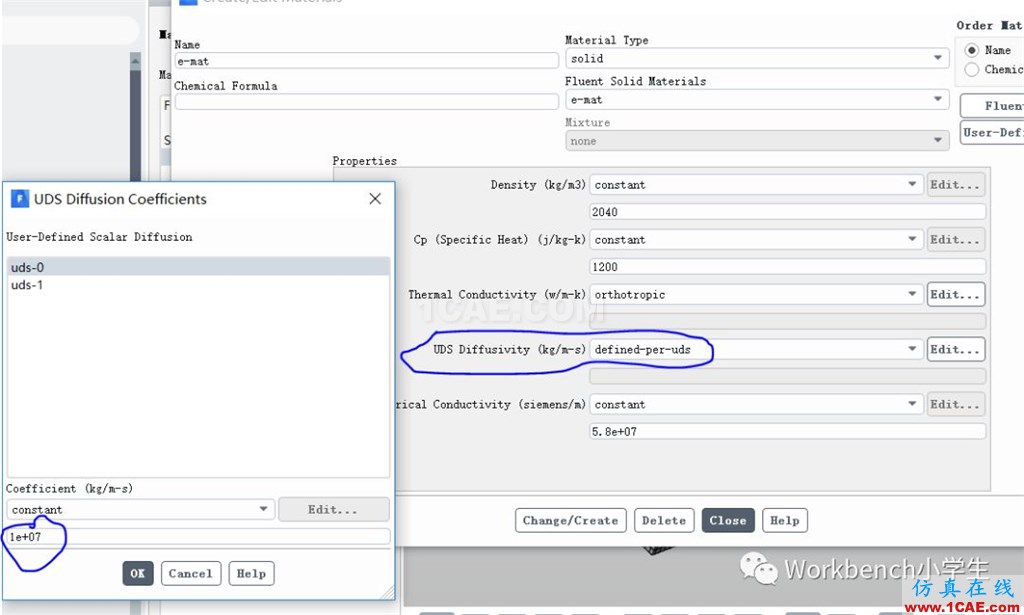1024x615 pixels.
Task: Open the Electrical Conductivity dropdown
Action: click(x=756, y=404)
